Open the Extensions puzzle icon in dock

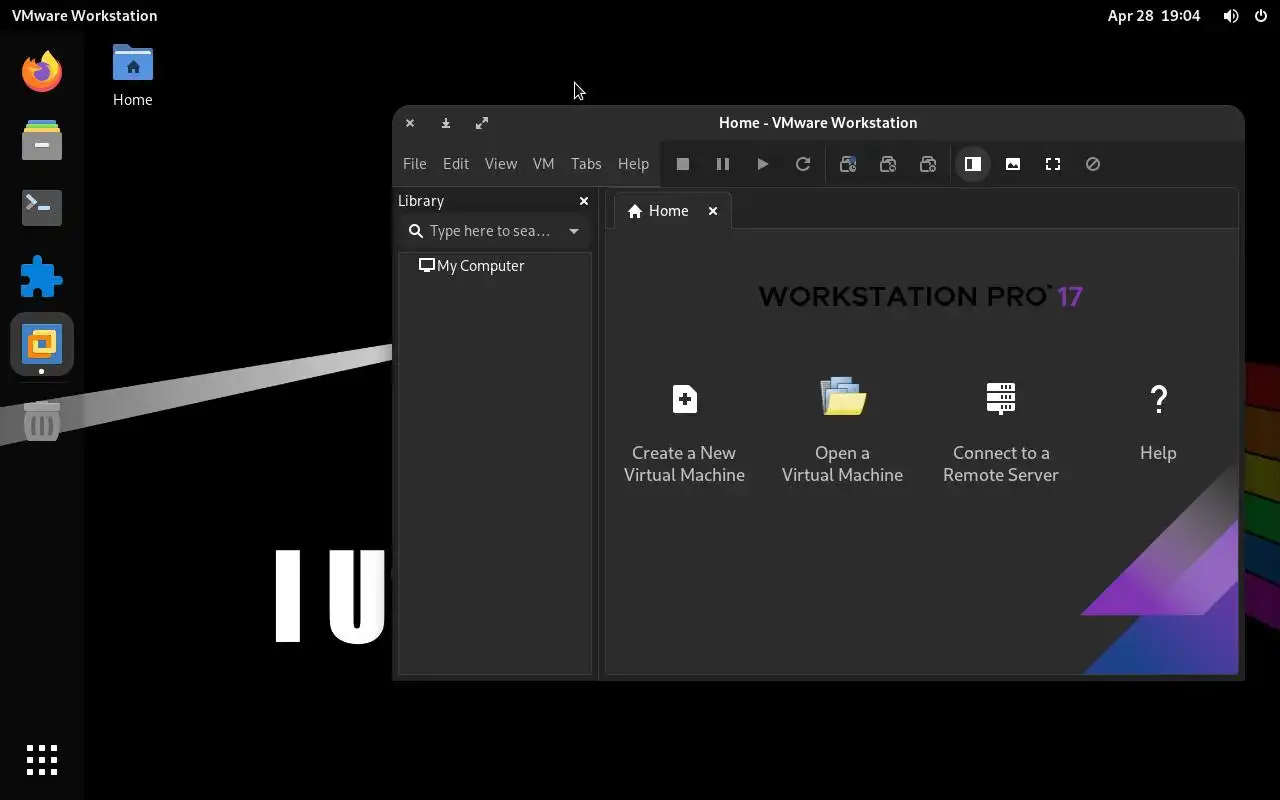(x=42, y=276)
